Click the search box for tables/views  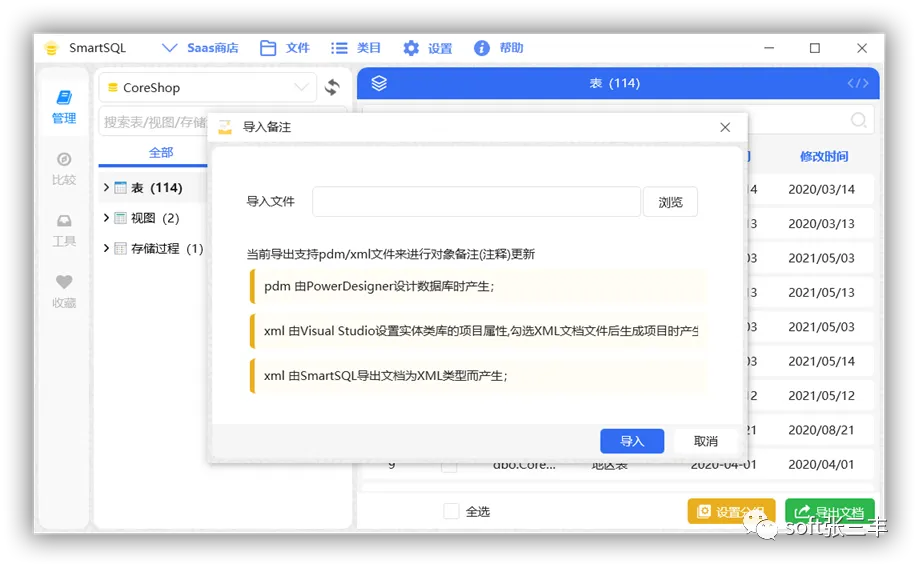pyautogui.click(x=155, y=122)
